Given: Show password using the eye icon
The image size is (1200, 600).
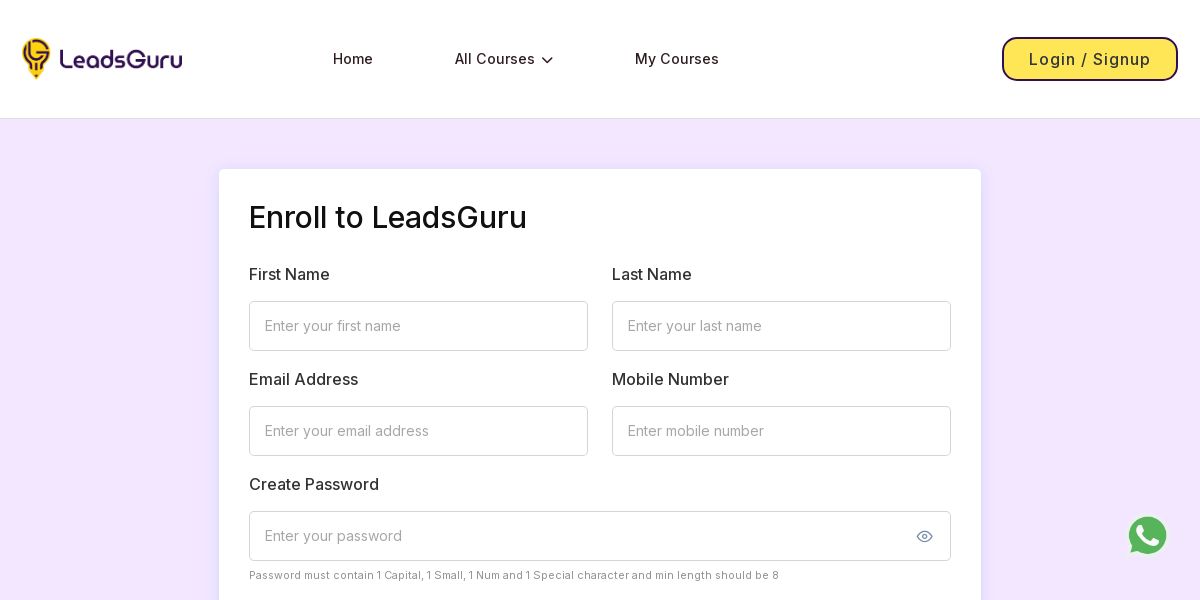Looking at the screenshot, I should (x=924, y=537).
